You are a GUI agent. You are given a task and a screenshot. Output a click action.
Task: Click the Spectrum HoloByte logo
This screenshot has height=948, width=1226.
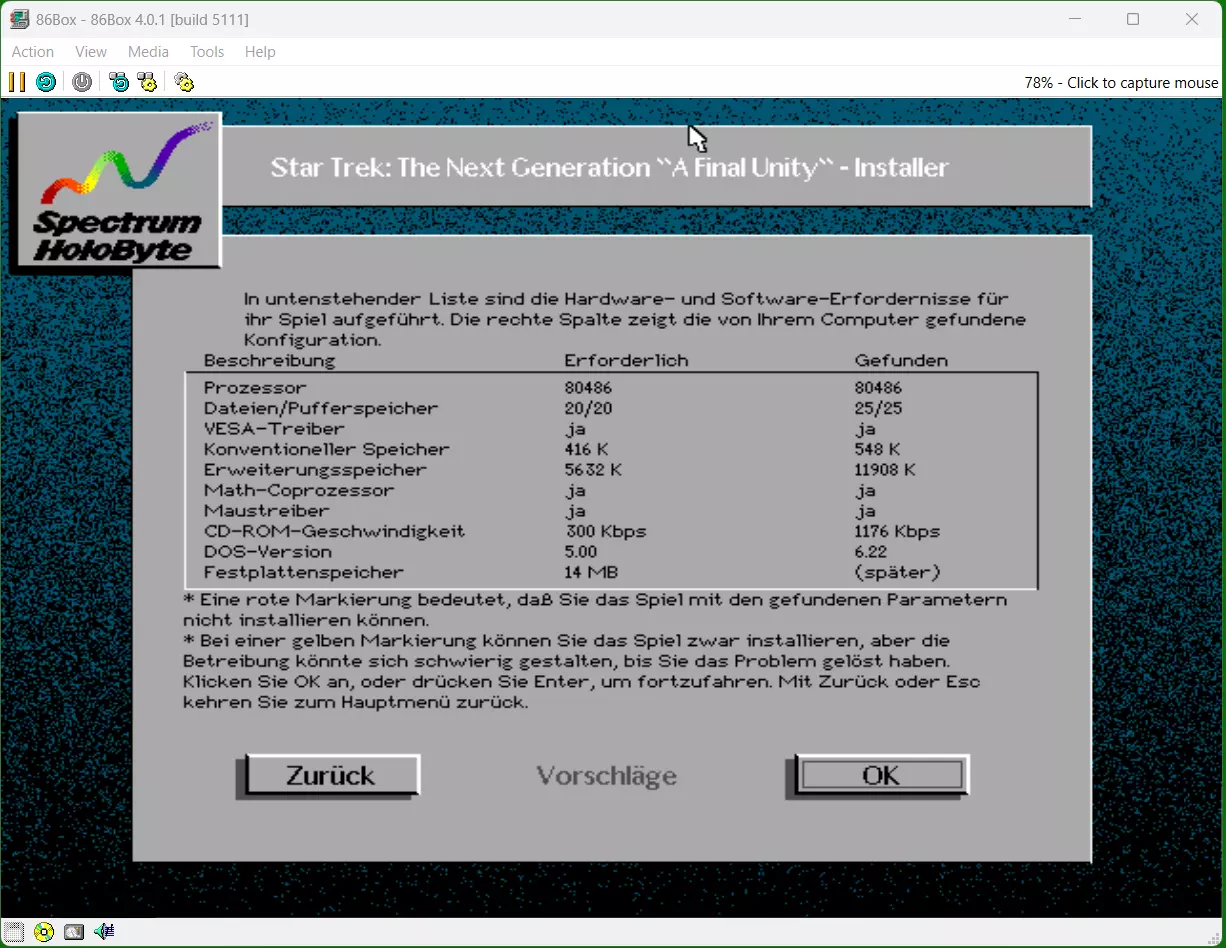[117, 191]
